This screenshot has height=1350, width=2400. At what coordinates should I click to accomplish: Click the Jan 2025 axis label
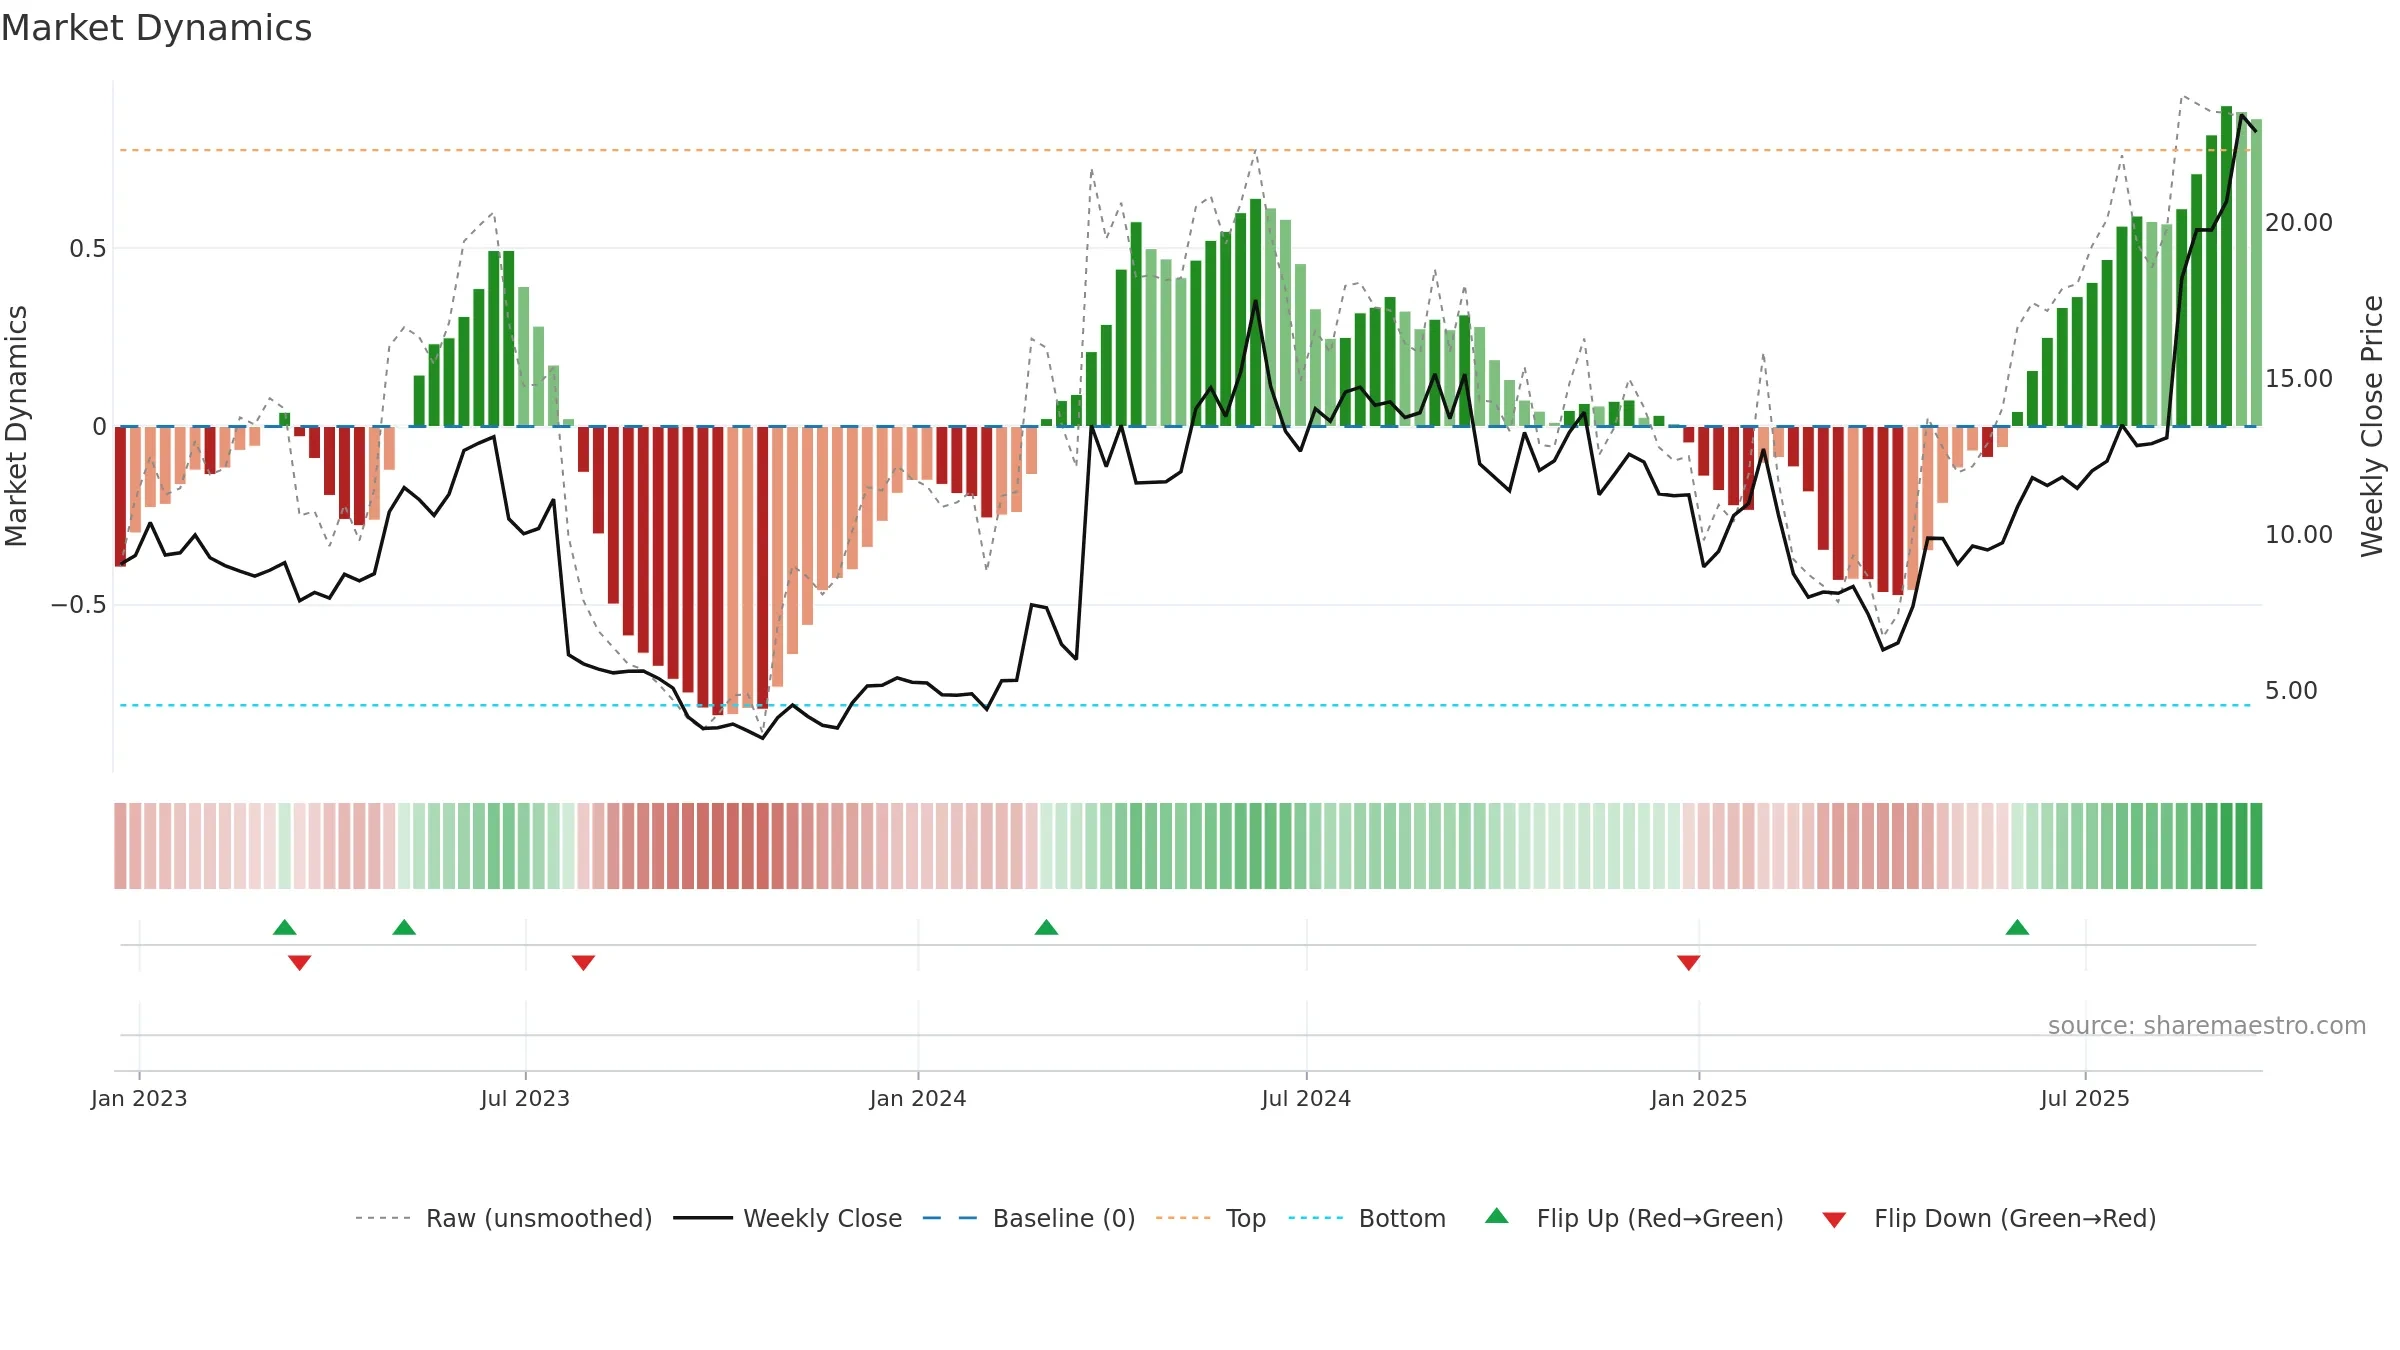point(1699,1098)
